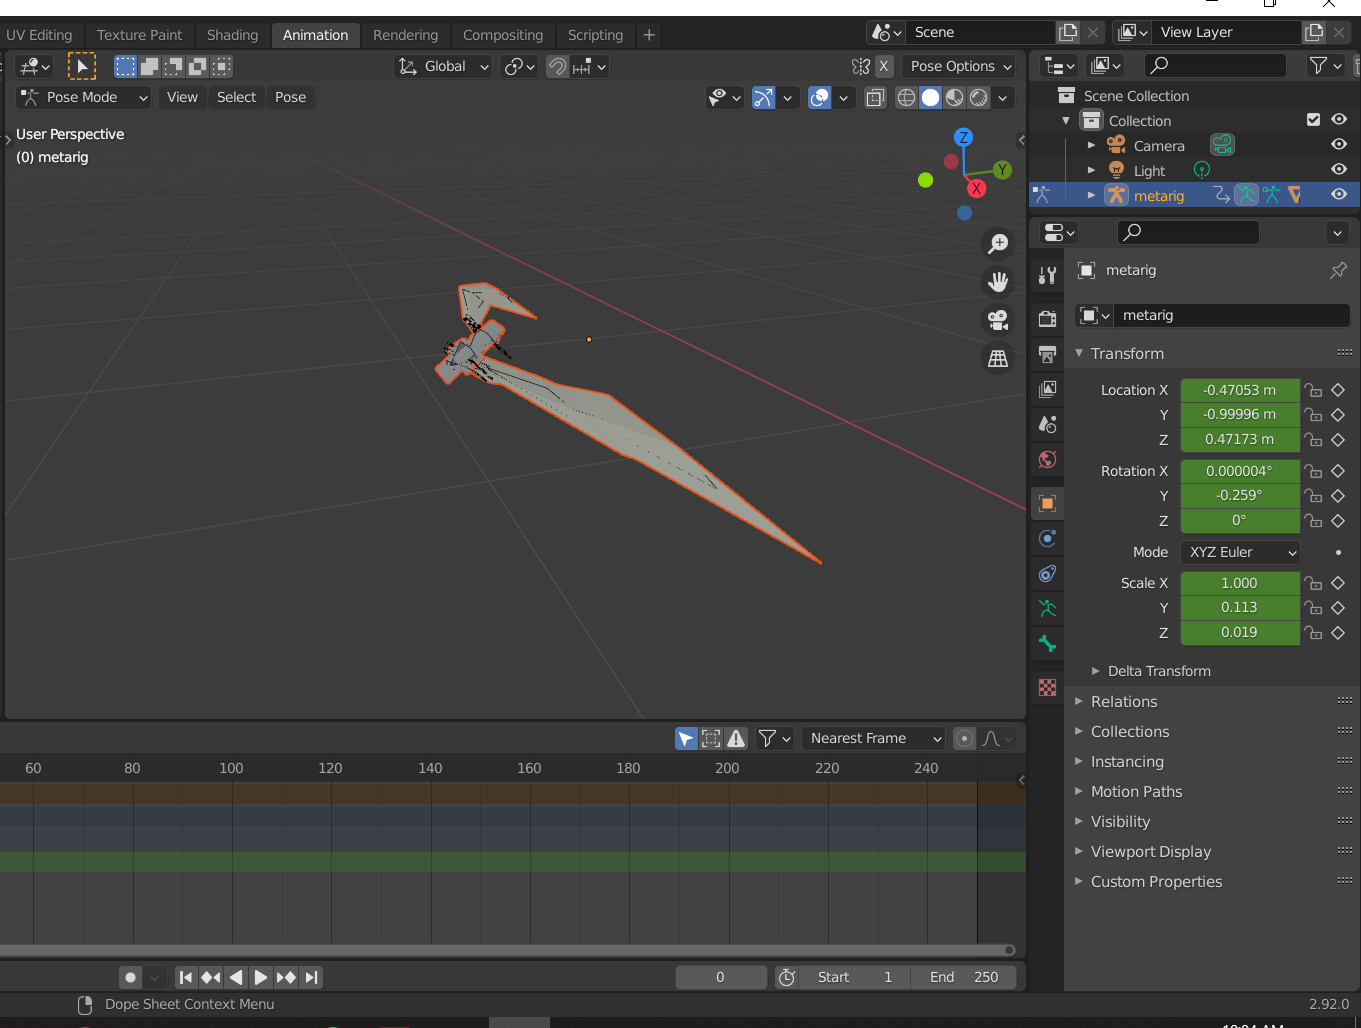1361x1028 pixels.
Task: Open the Texture properties tab
Action: pyautogui.click(x=1047, y=687)
